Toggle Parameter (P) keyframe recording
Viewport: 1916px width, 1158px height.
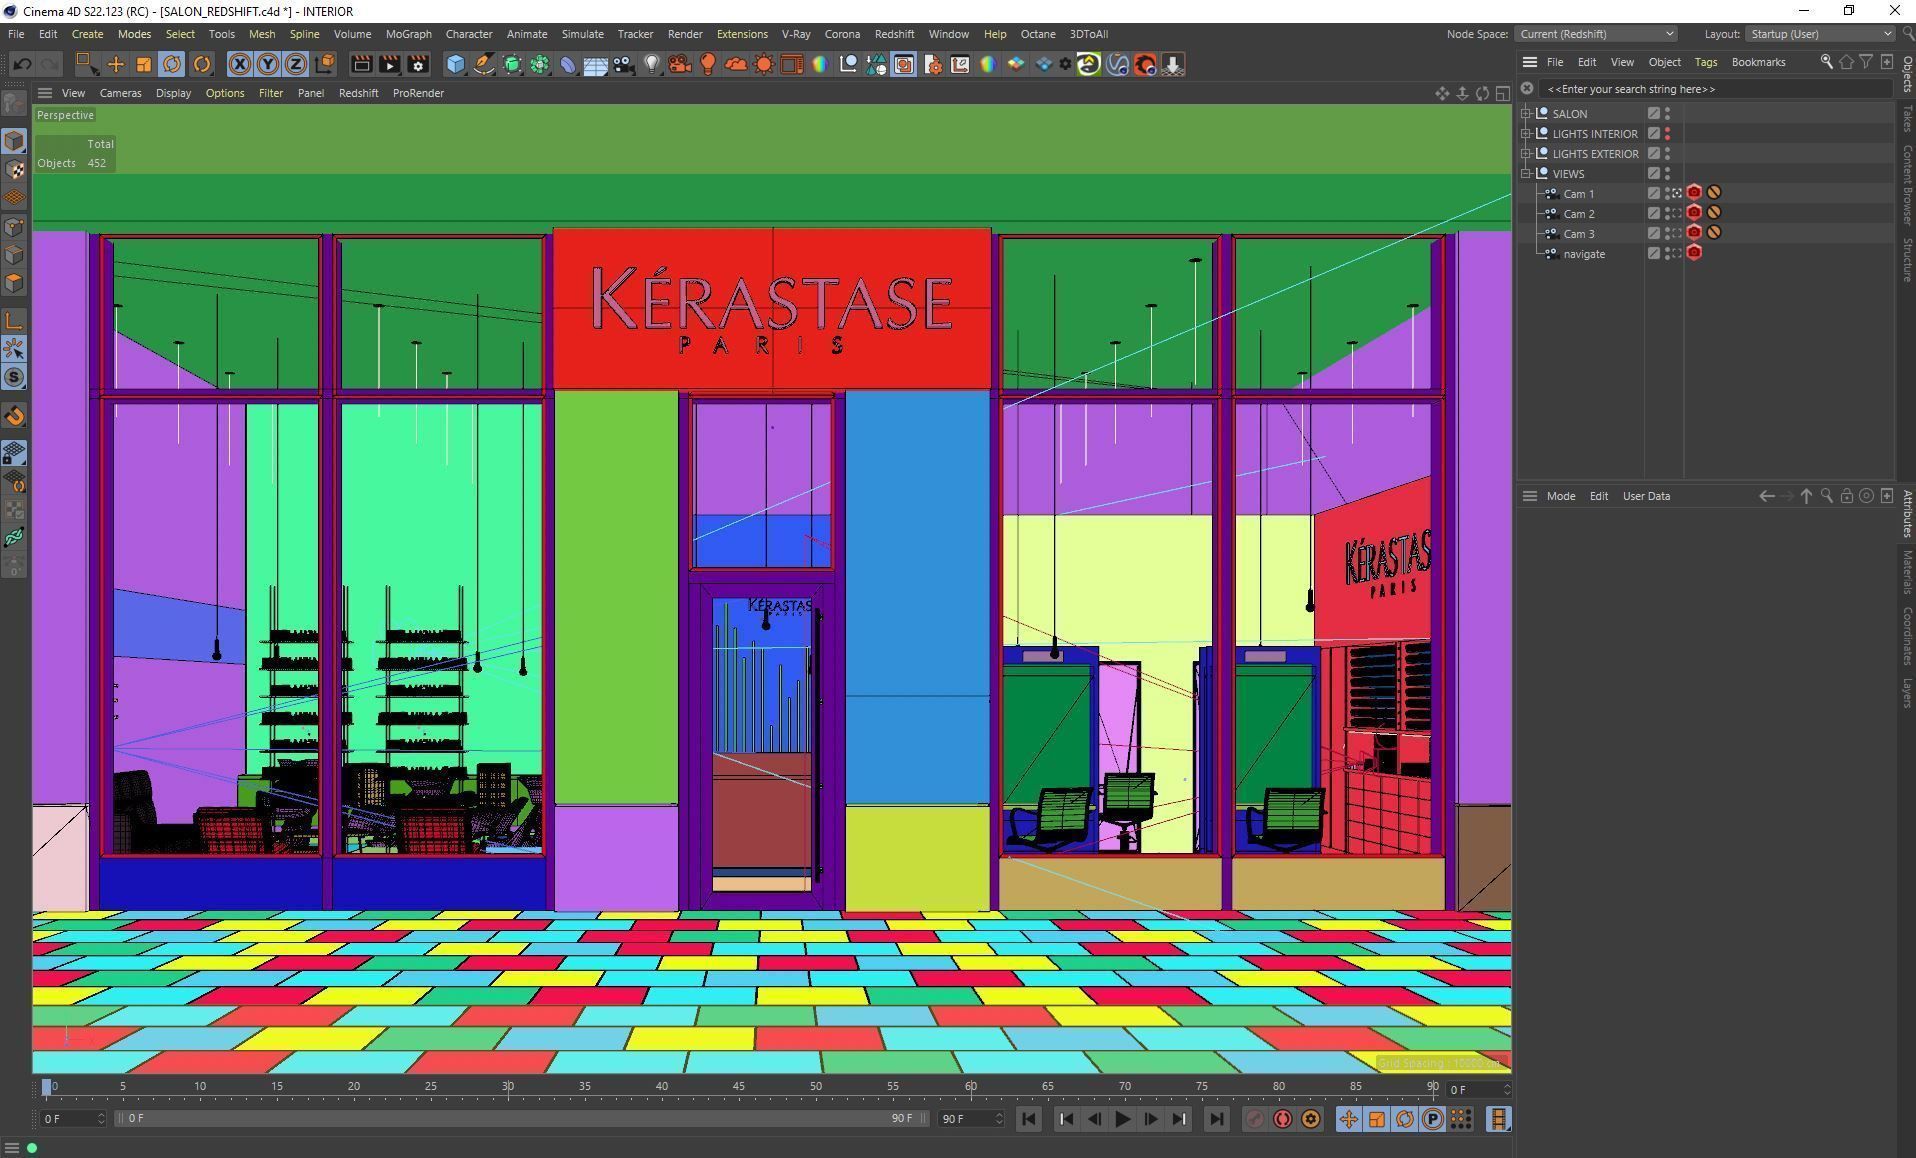coord(1432,1119)
